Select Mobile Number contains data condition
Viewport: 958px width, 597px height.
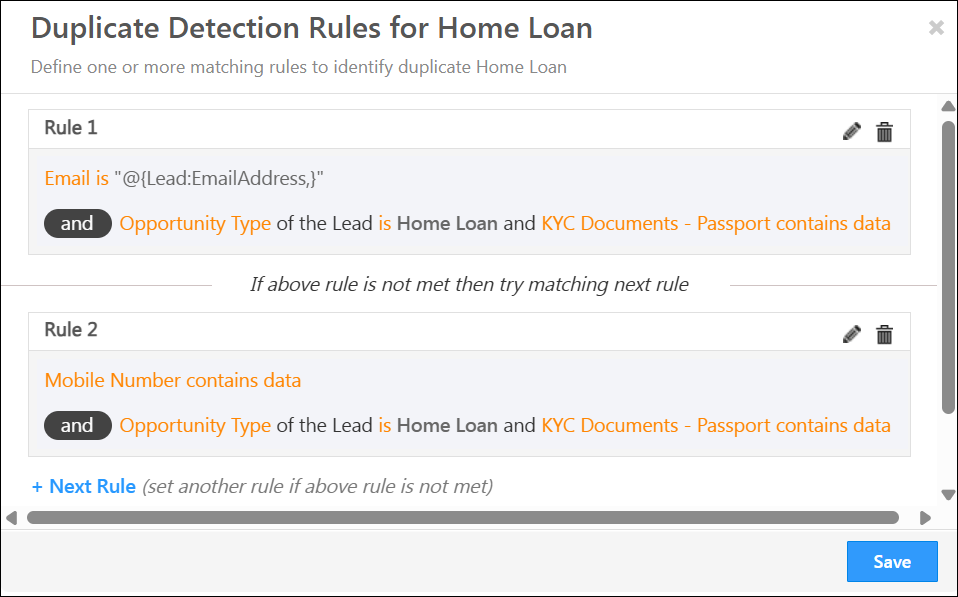click(173, 381)
